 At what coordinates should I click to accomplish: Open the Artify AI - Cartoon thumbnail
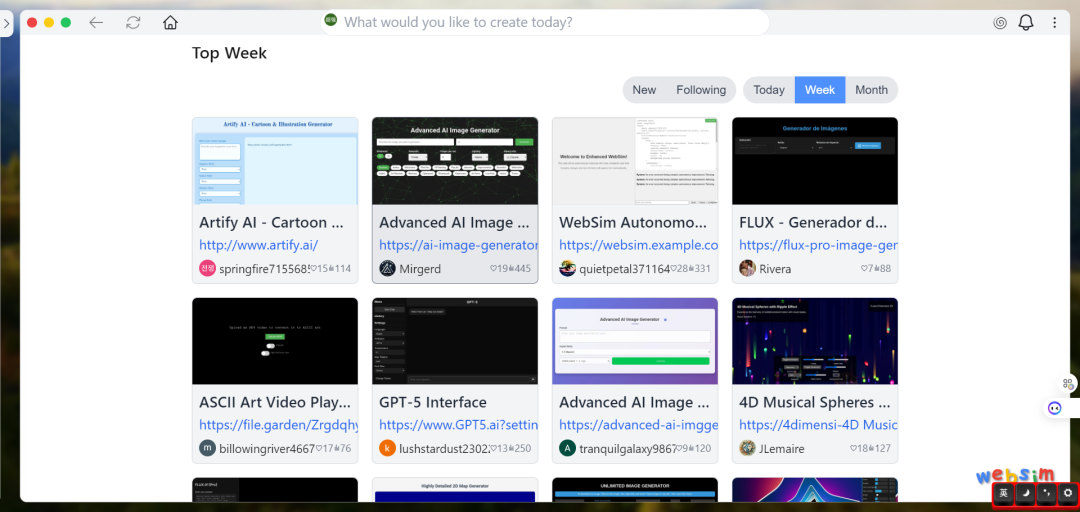click(x=275, y=161)
